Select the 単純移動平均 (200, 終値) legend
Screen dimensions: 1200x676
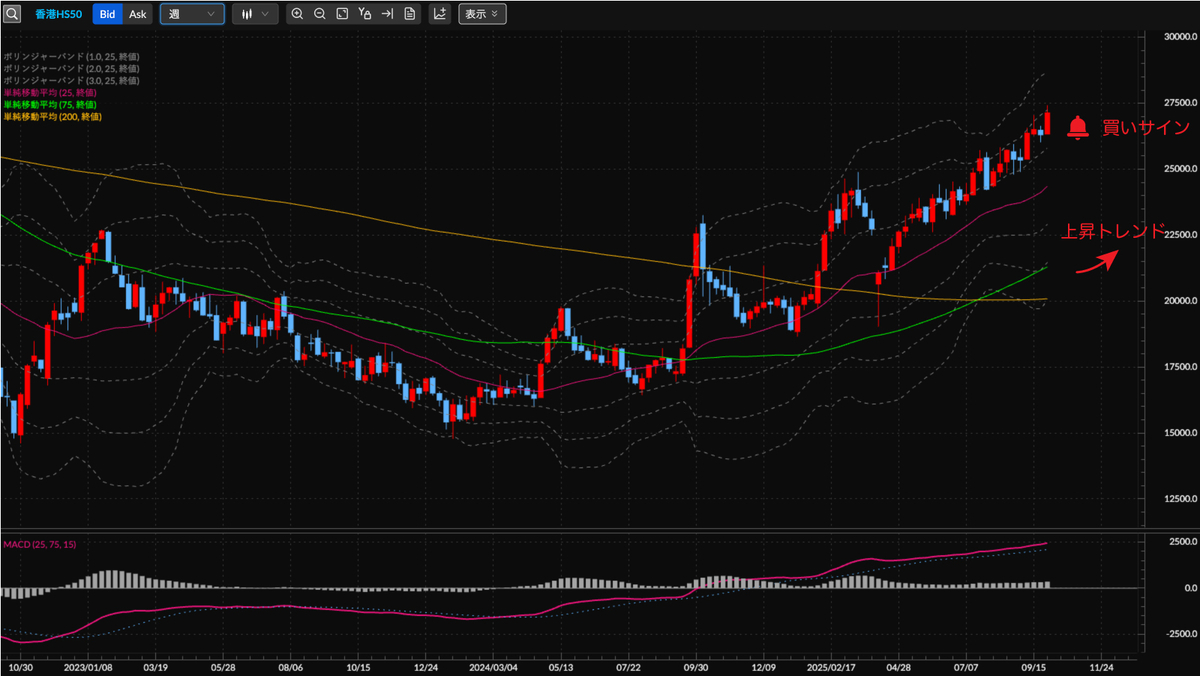[x=51, y=117]
